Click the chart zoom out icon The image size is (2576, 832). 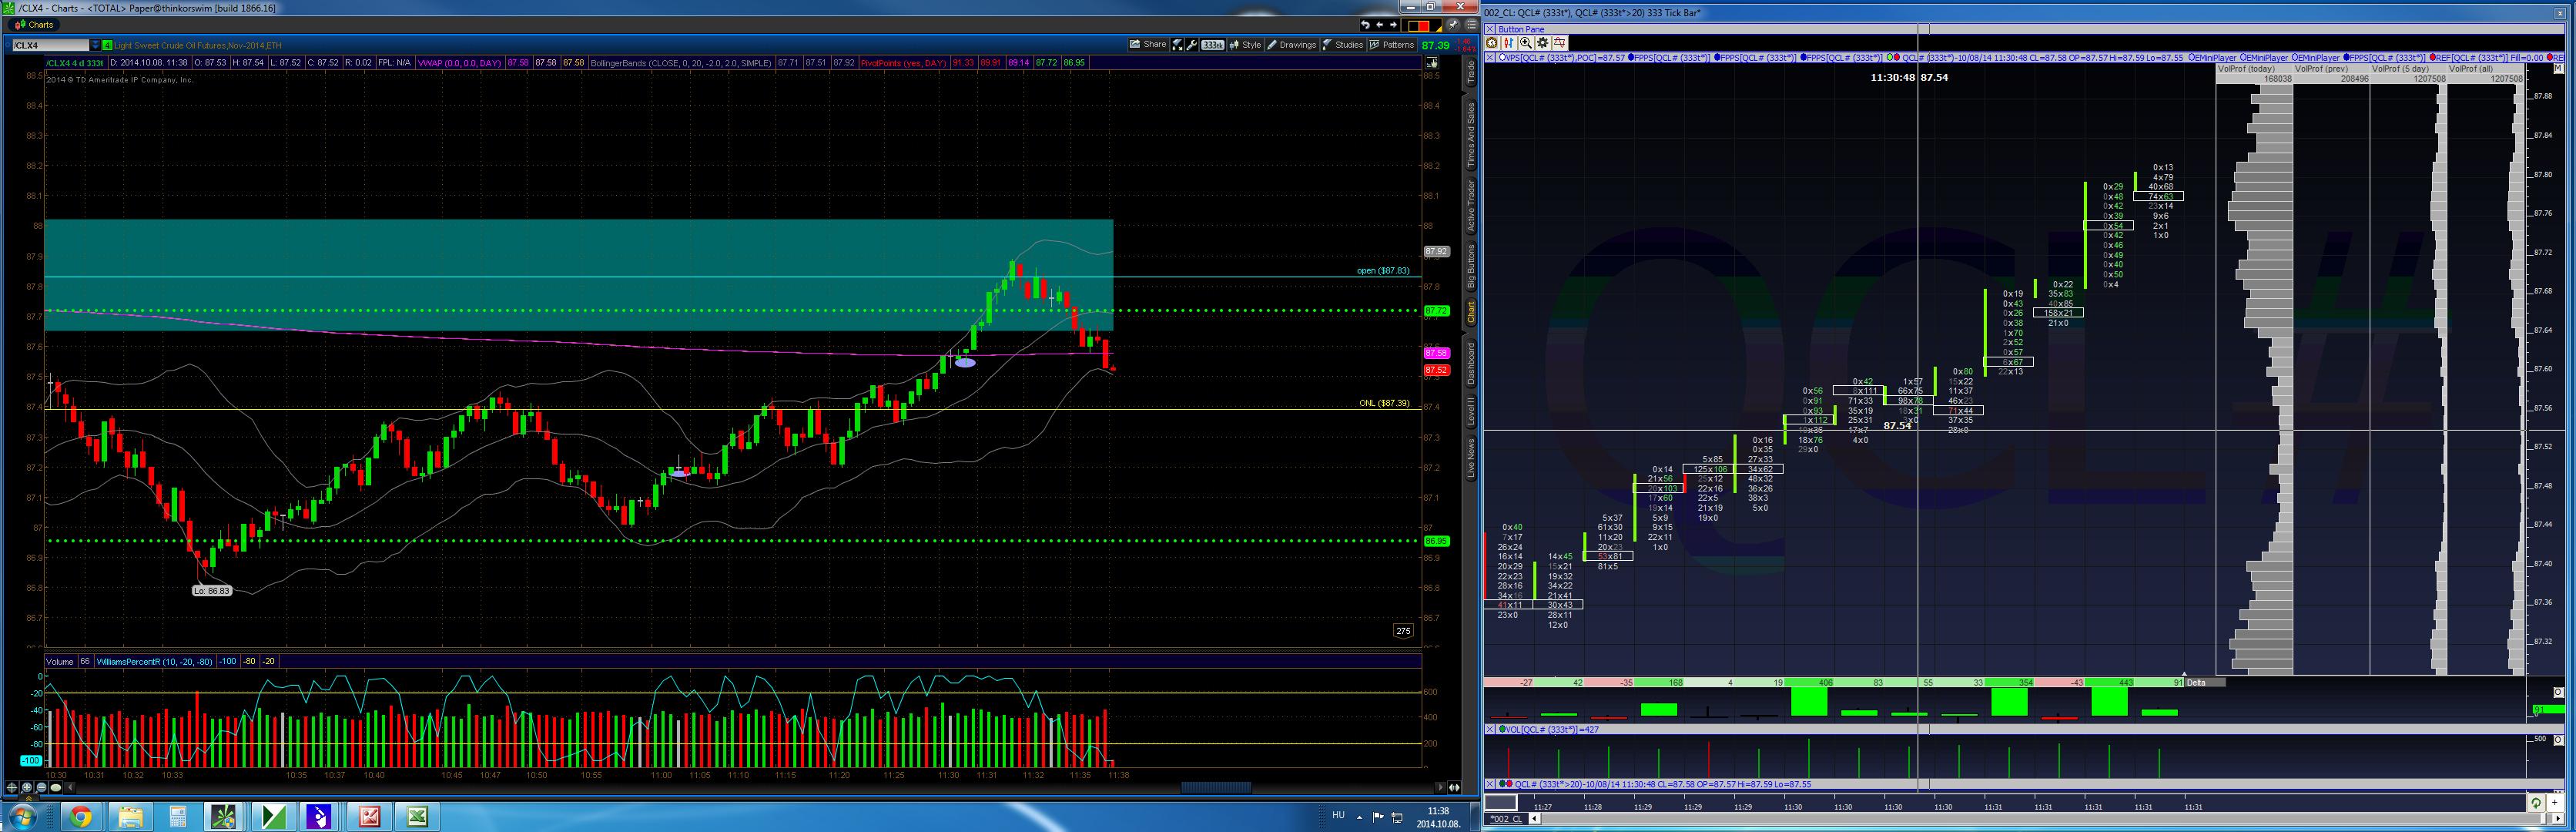point(41,788)
